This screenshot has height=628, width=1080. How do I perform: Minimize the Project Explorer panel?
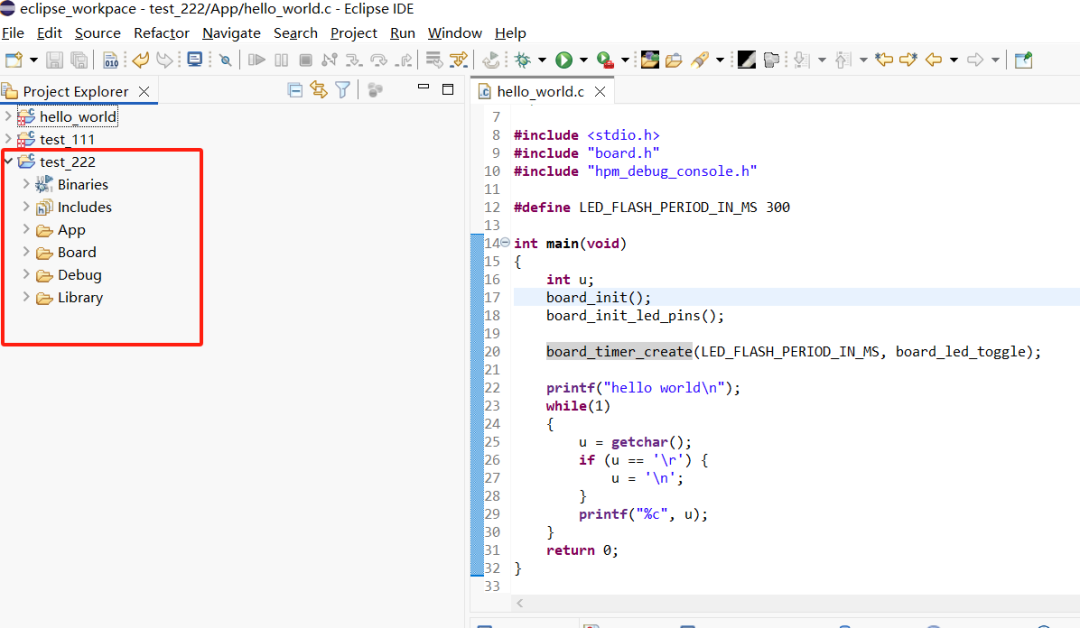424,87
